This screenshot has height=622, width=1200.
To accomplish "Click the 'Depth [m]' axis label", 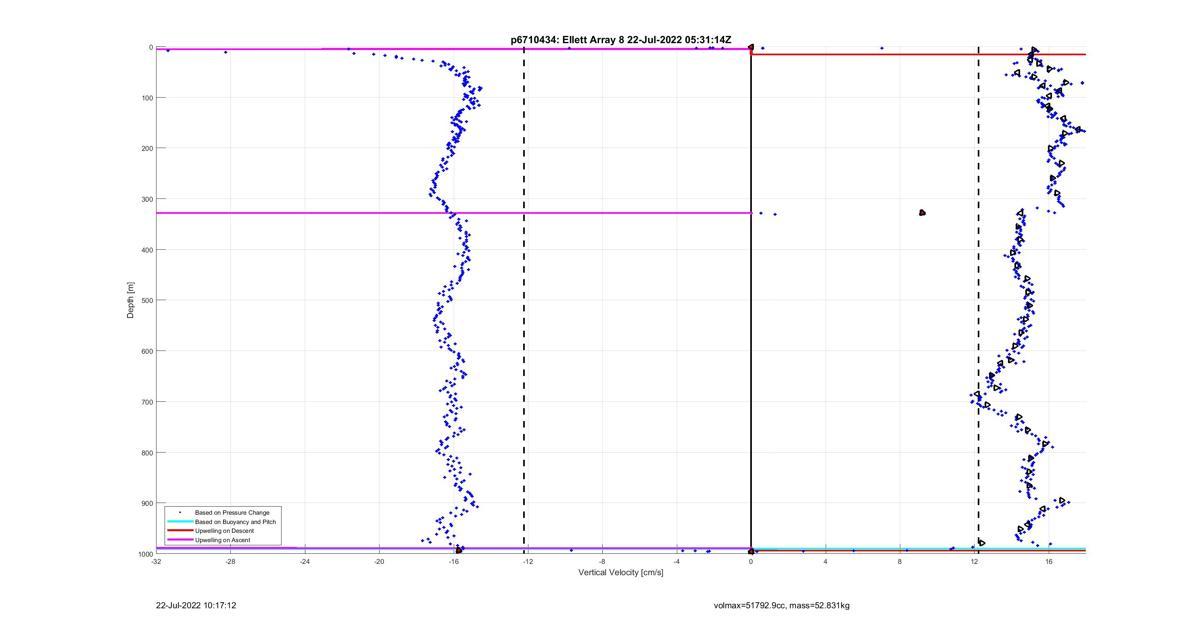I will 130,300.
